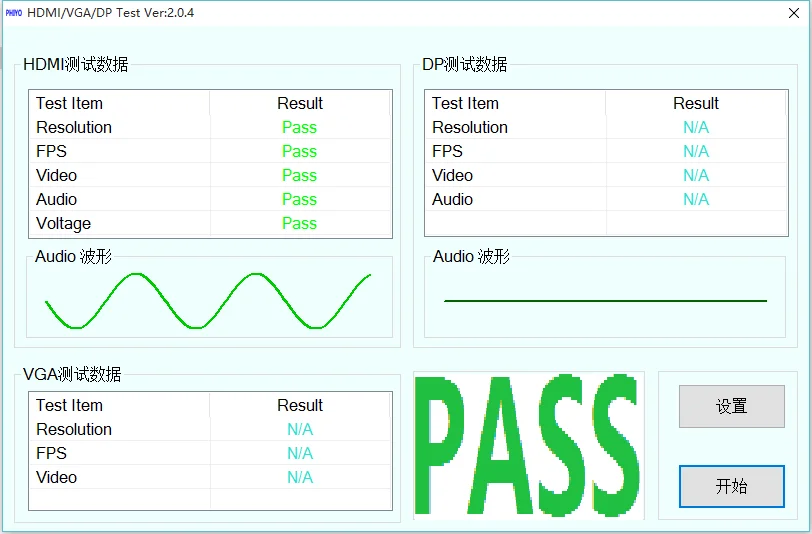Click the 开始 start button
This screenshot has width=812, height=534.
tap(732, 486)
